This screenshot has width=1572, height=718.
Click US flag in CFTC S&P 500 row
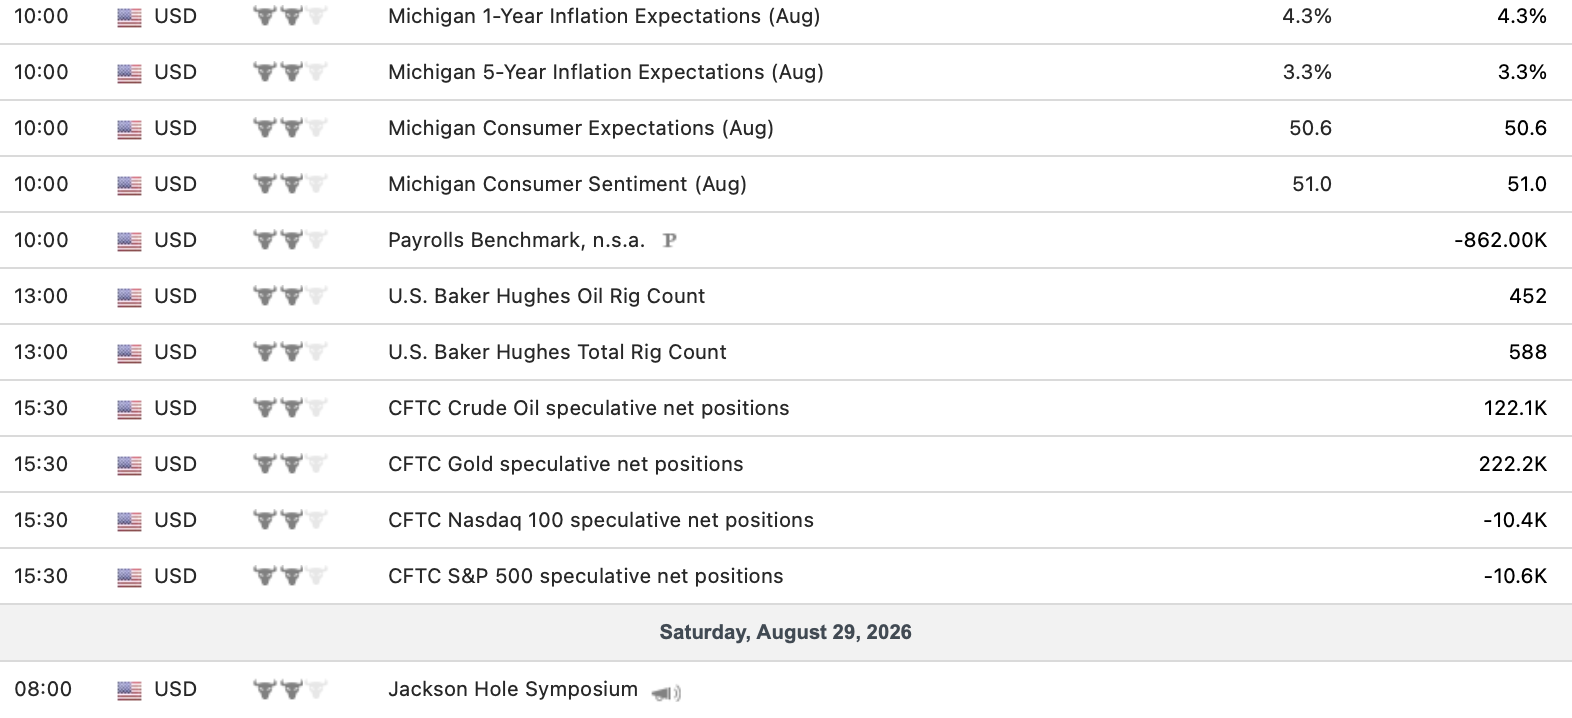point(129,577)
